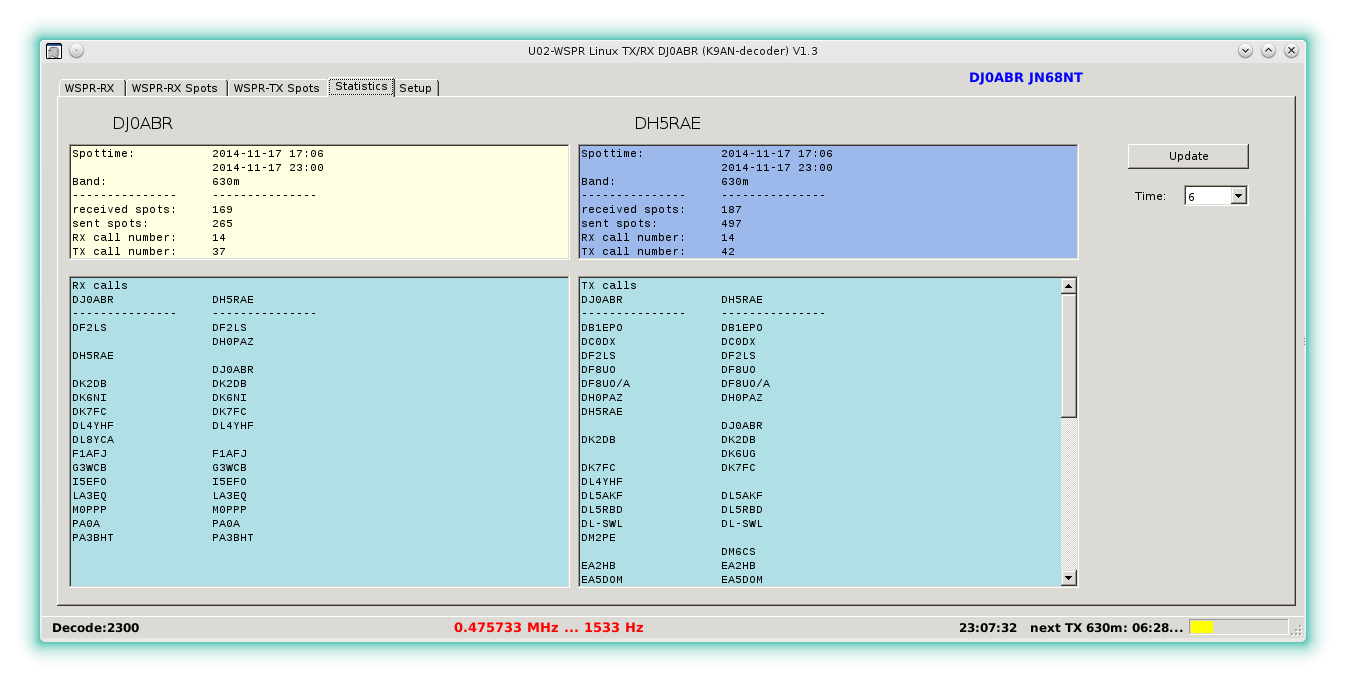
Task: Click the round pin button in title bar
Action: pyautogui.click(x=77, y=51)
